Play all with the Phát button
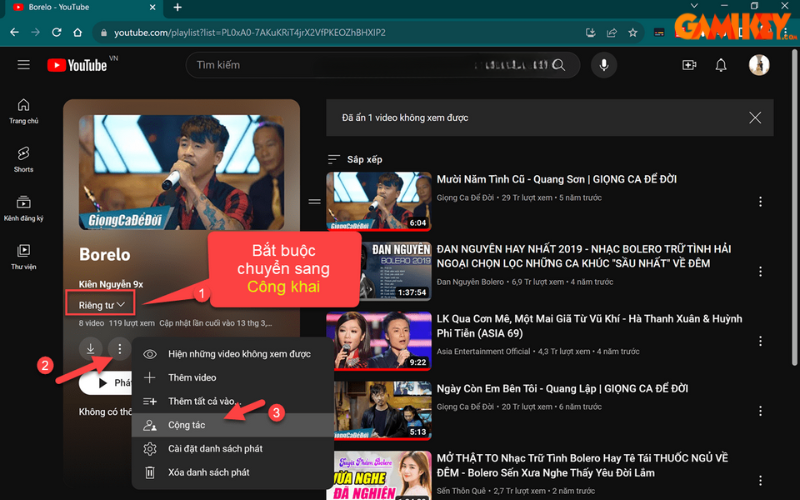This screenshot has height=500, width=800. pos(106,383)
